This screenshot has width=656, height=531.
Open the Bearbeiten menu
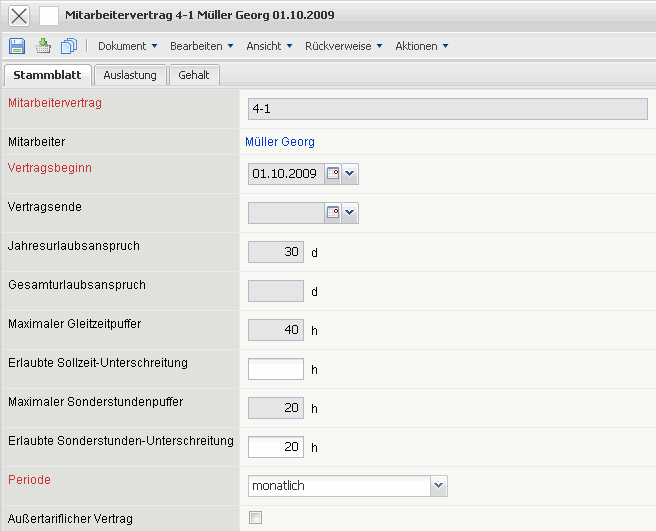[201, 46]
